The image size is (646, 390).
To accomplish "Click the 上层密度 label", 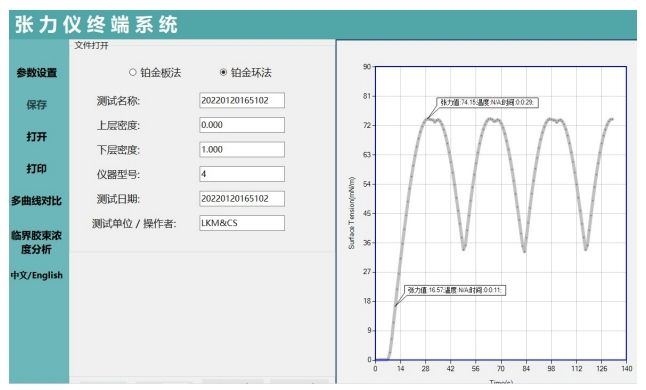I will point(118,125).
